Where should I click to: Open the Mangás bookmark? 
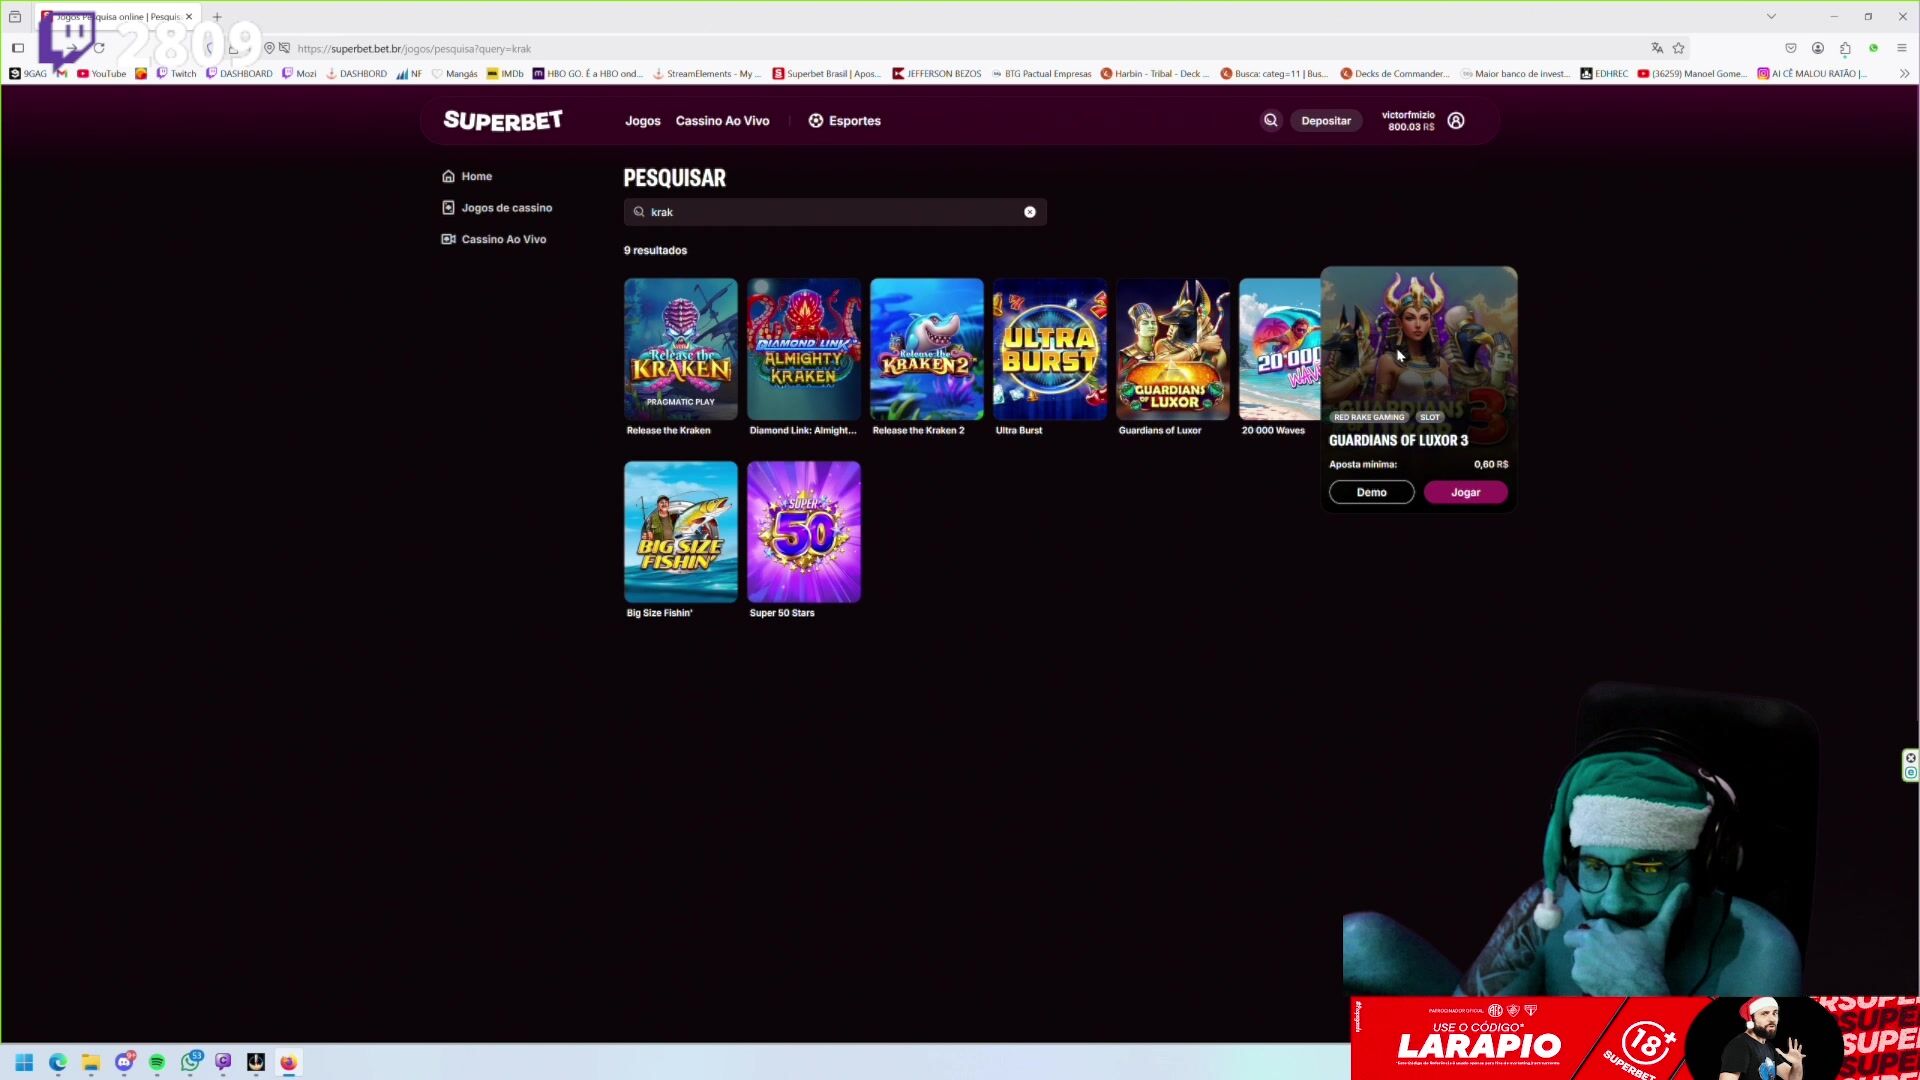455,74
